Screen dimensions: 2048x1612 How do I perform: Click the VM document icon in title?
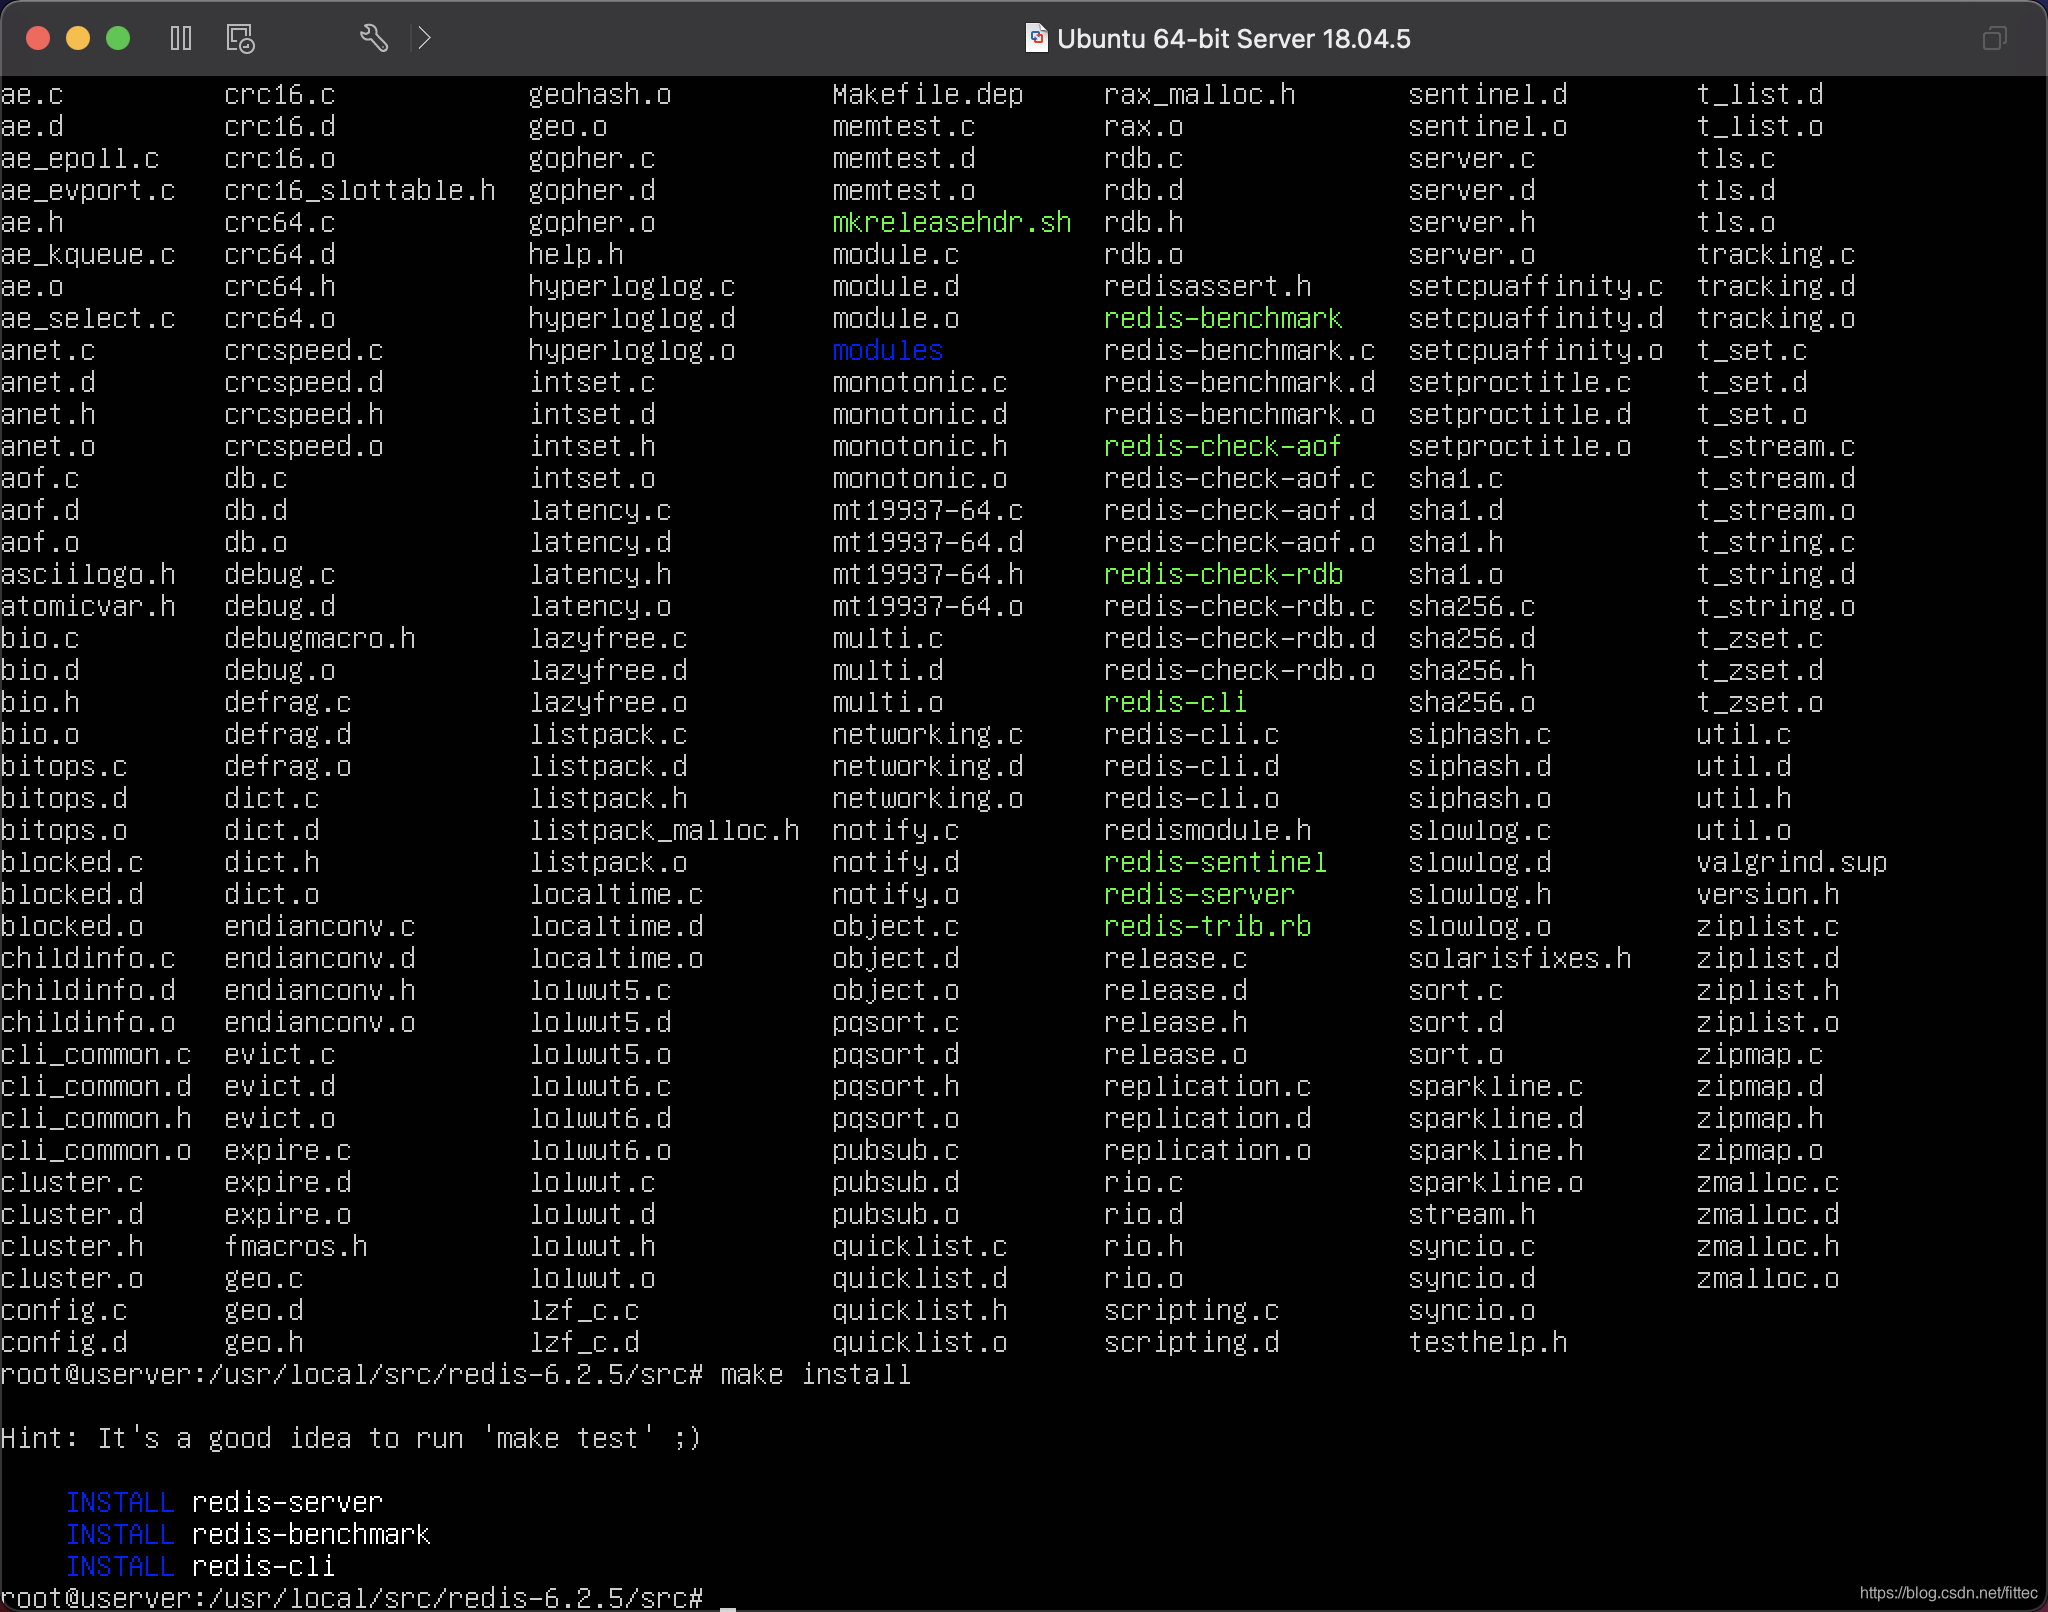pos(1036,38)
